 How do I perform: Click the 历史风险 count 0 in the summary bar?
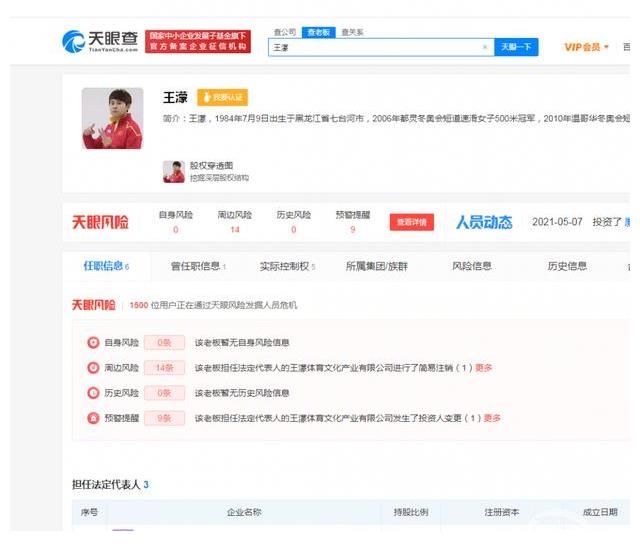click(x=294, y=229)
